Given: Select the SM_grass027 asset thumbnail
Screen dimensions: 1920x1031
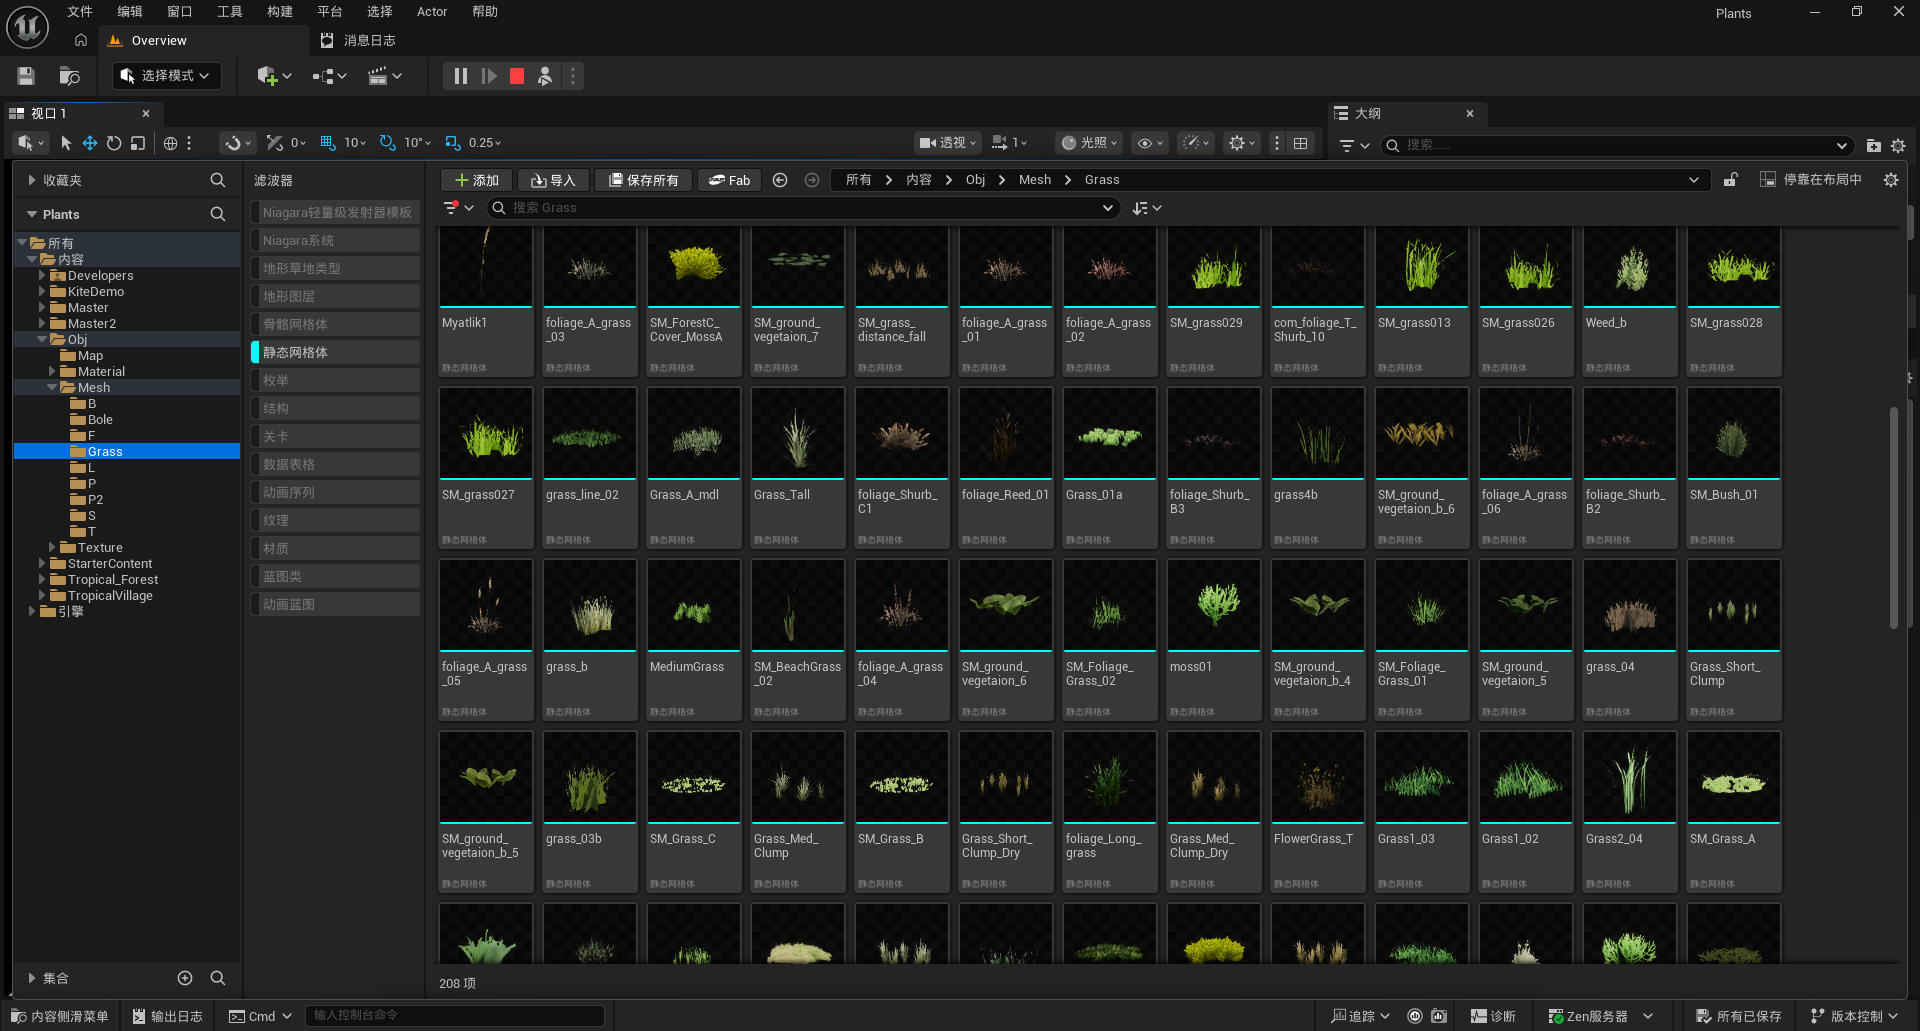Looking at the screenshot, I should [x=486, y=434].
